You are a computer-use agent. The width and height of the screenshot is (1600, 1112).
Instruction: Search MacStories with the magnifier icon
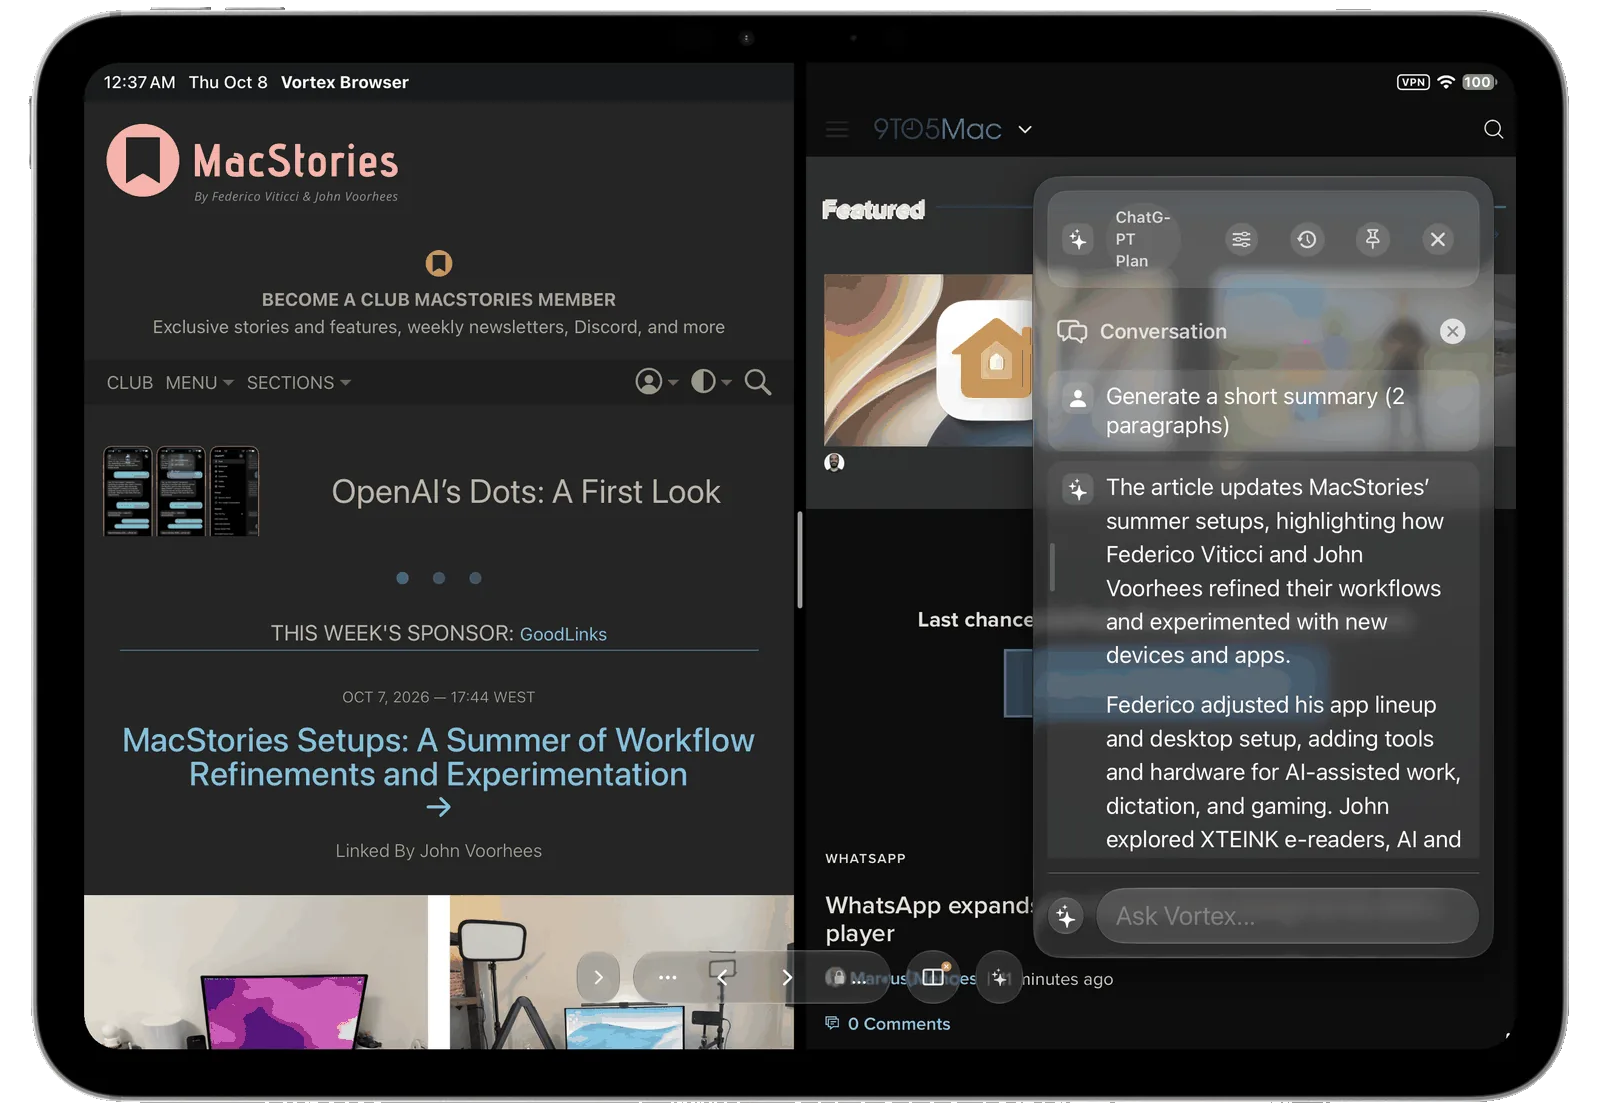(758, 382)
